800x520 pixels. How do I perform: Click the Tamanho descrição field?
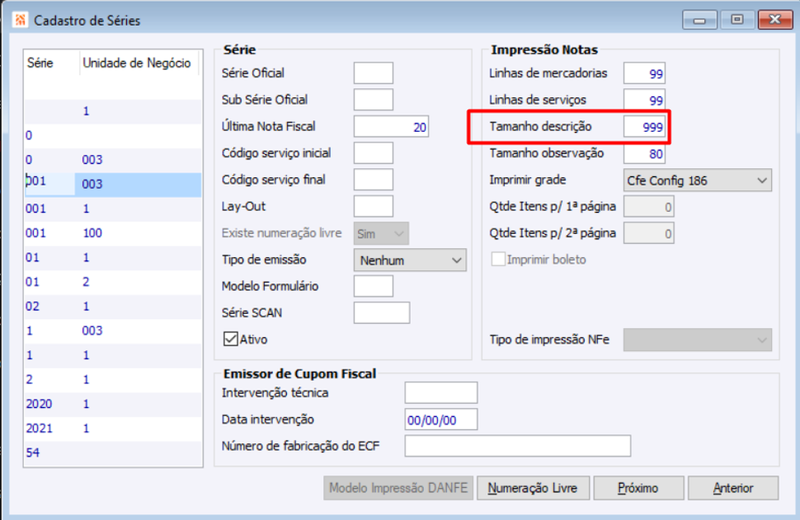click(x=644, y=127)
